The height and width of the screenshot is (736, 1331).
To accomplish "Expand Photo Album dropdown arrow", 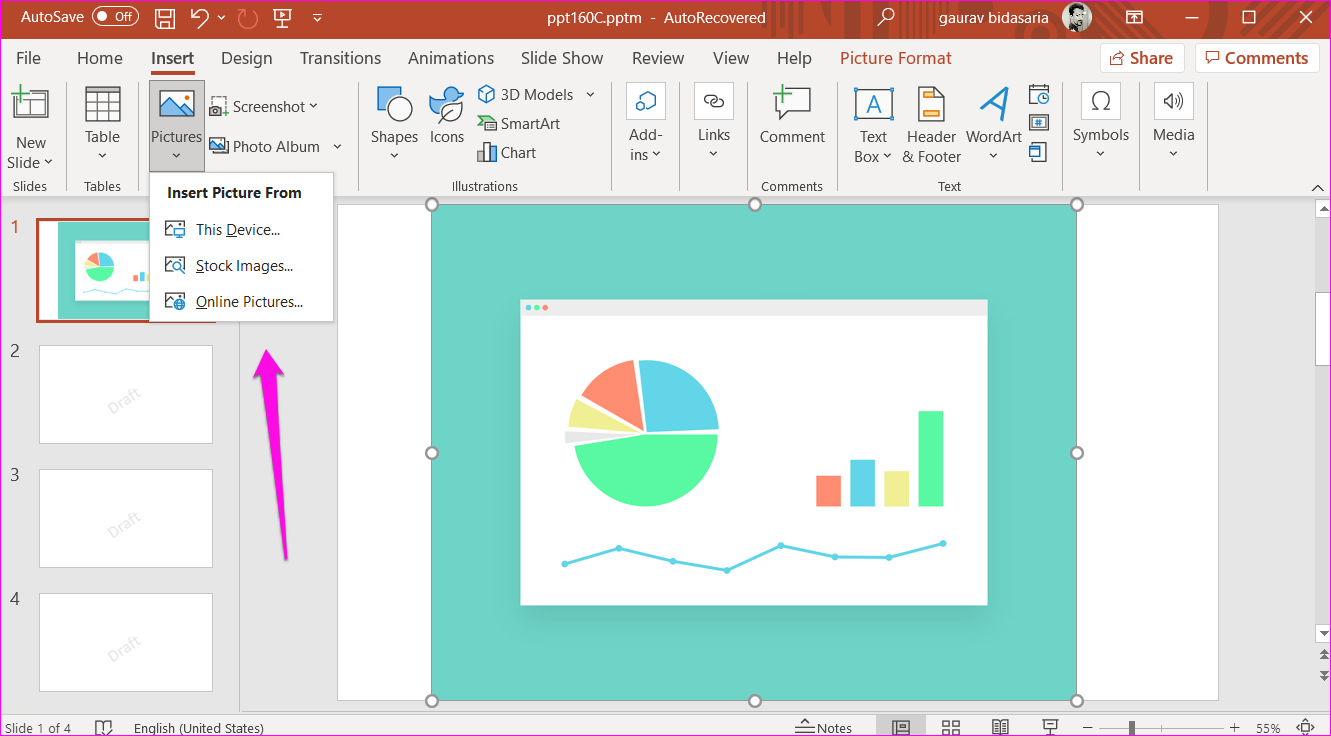I will coord(337,146).
